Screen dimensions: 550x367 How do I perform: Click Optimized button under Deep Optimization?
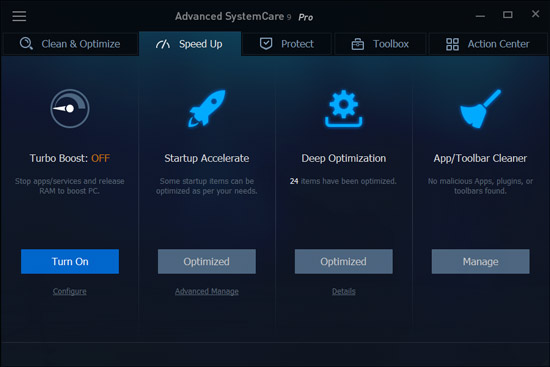click(x=344, y=261)
